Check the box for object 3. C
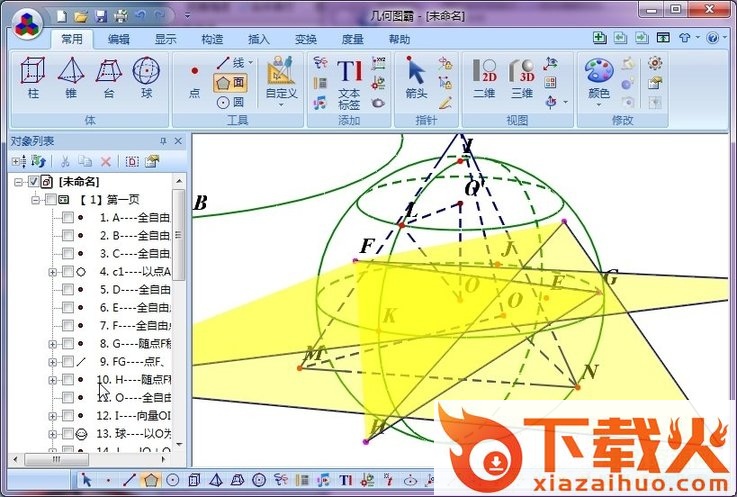Viewport: 737px width, 497px height. (68, 253)
